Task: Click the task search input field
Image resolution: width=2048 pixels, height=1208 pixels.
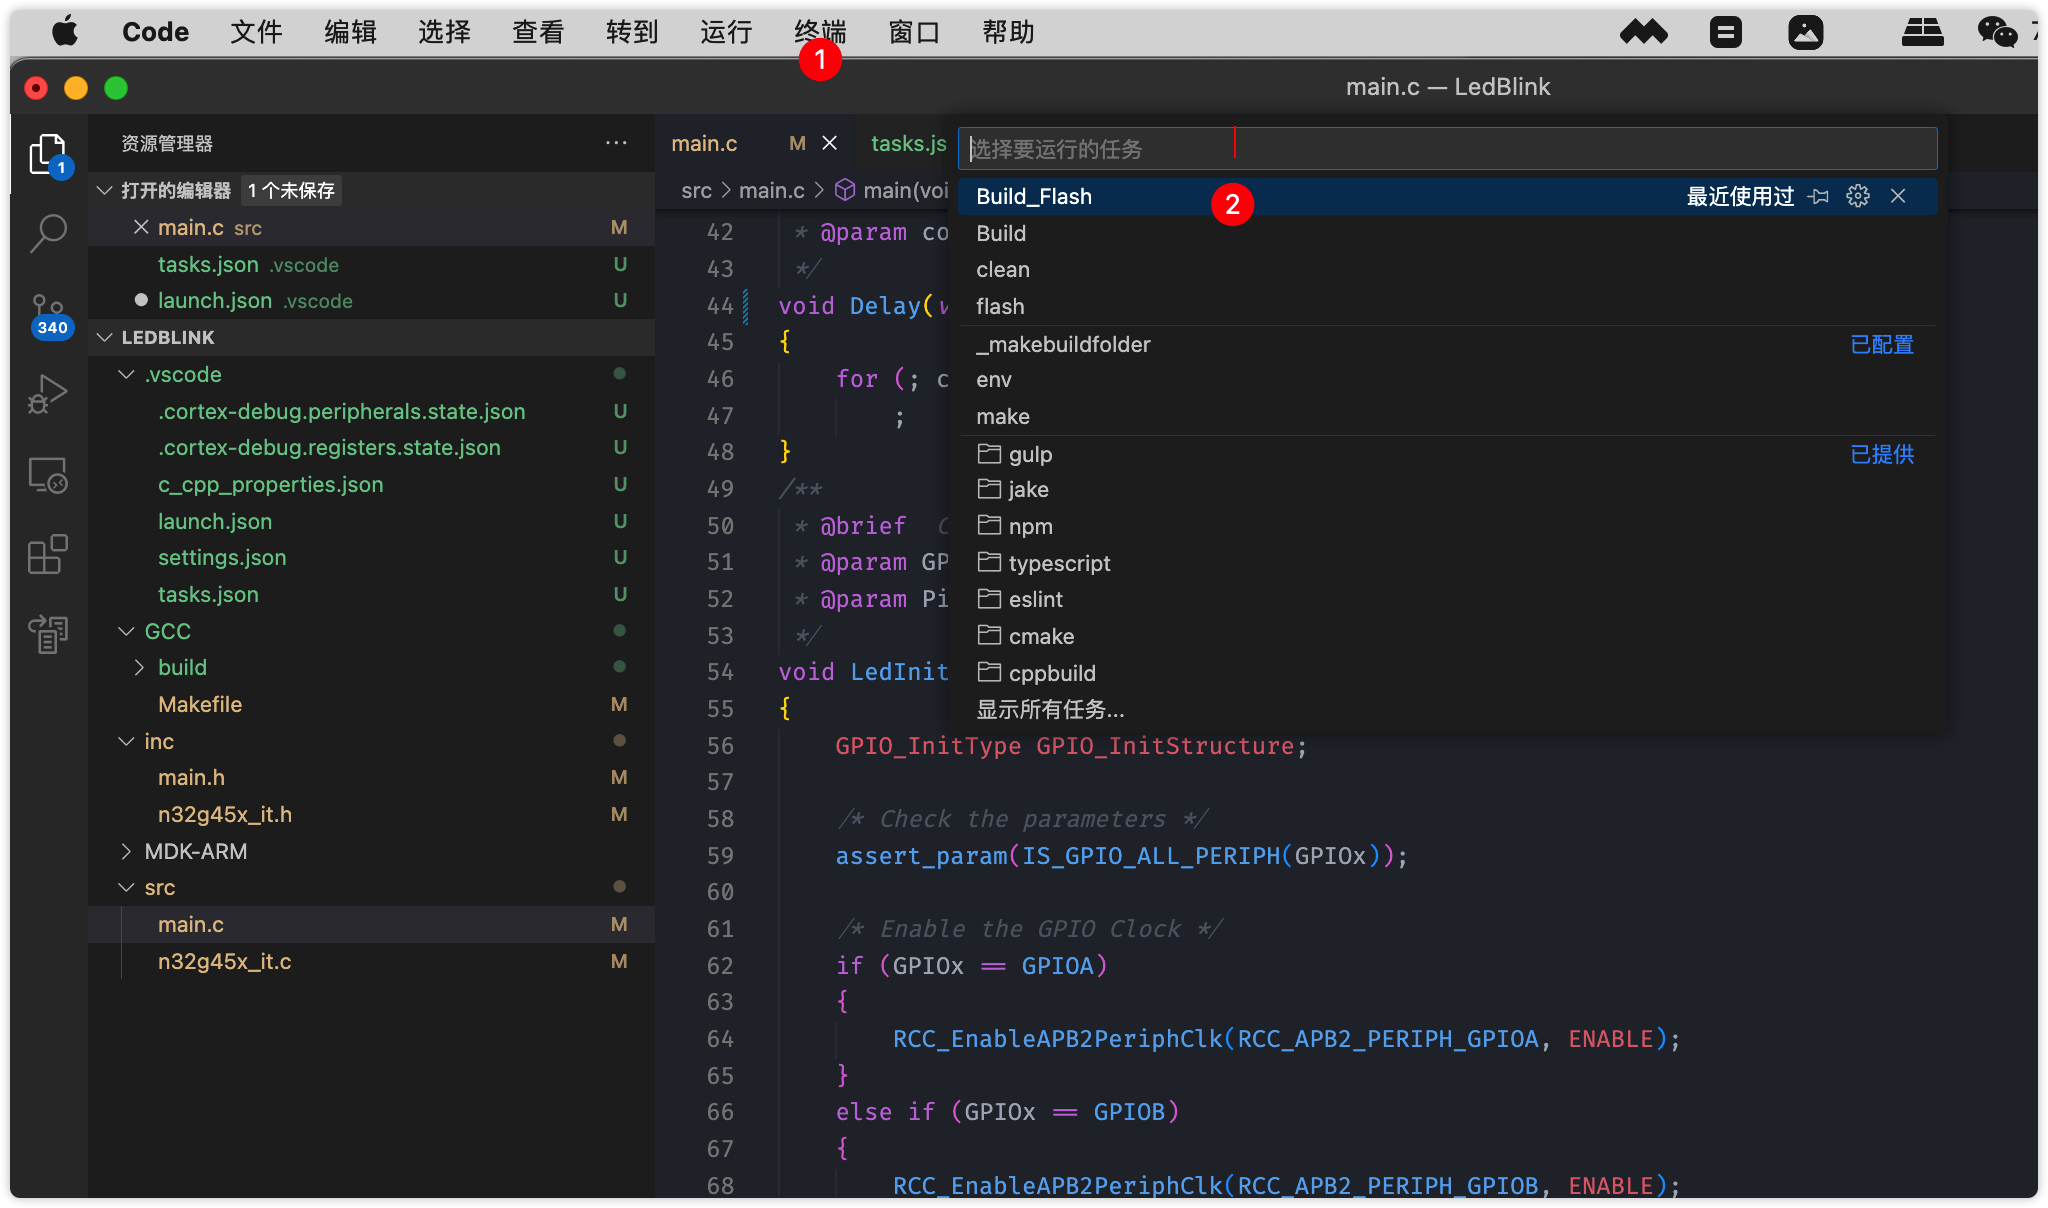Action: pyautogui.click(x=1446, y=149)
